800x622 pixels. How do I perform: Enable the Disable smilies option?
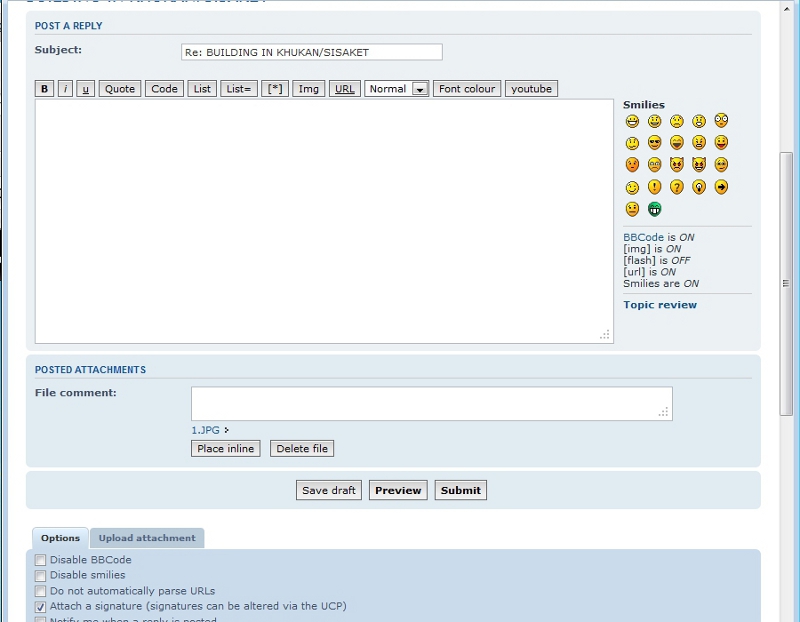coord(41,575)
